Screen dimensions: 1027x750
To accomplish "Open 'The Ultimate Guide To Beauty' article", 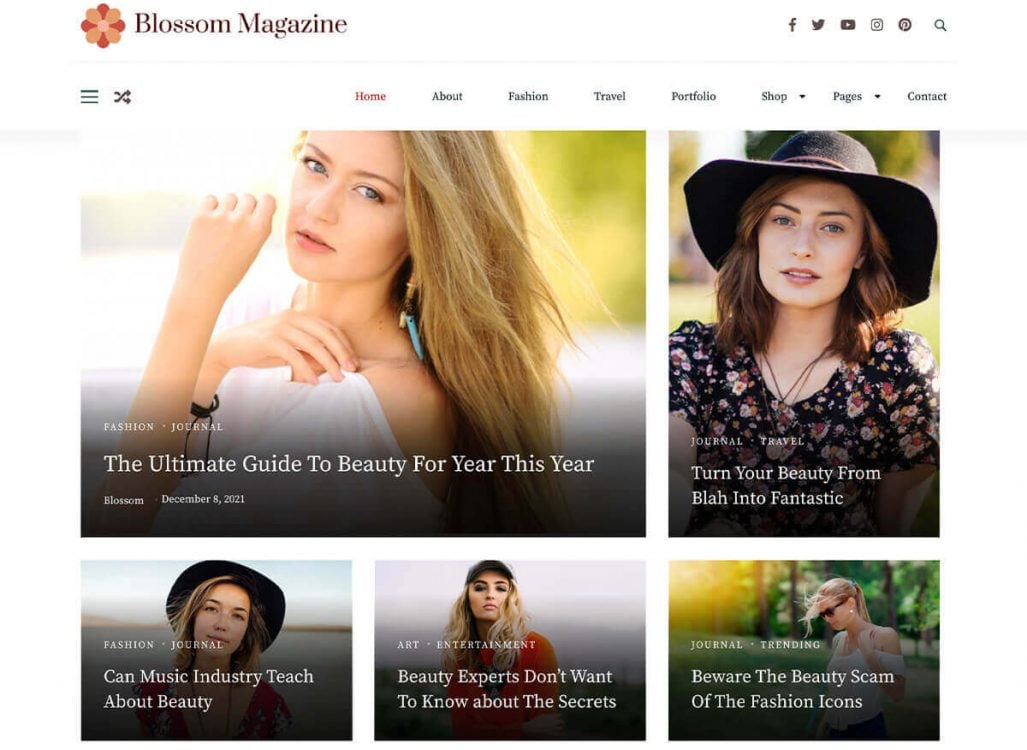I will click(x=348, y=463).
